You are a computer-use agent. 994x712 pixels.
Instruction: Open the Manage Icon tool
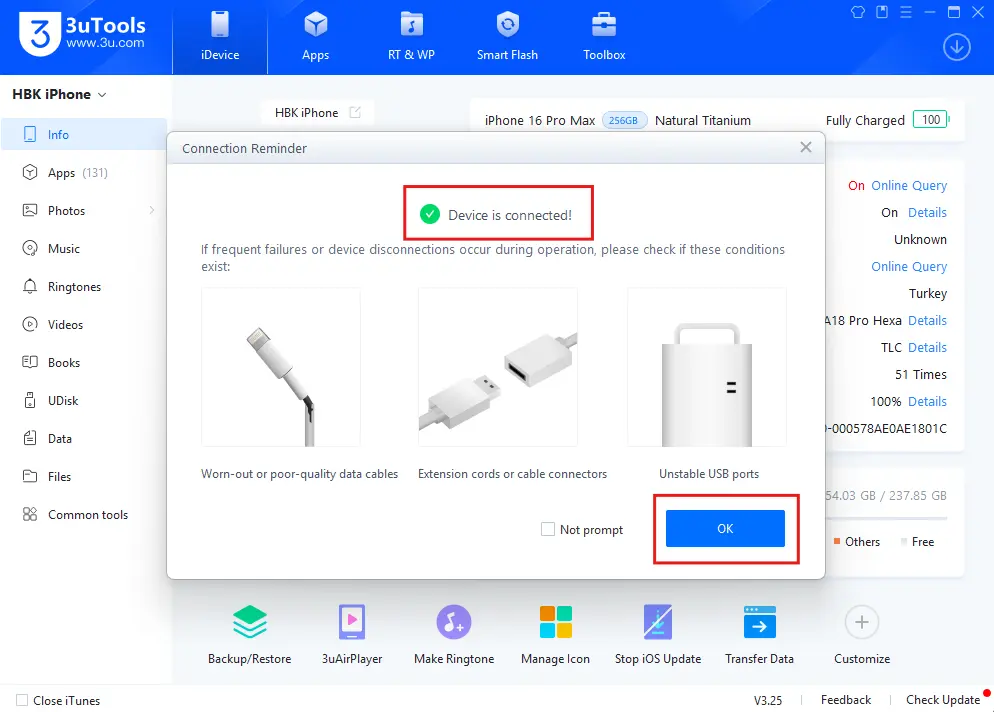point(555,622)
